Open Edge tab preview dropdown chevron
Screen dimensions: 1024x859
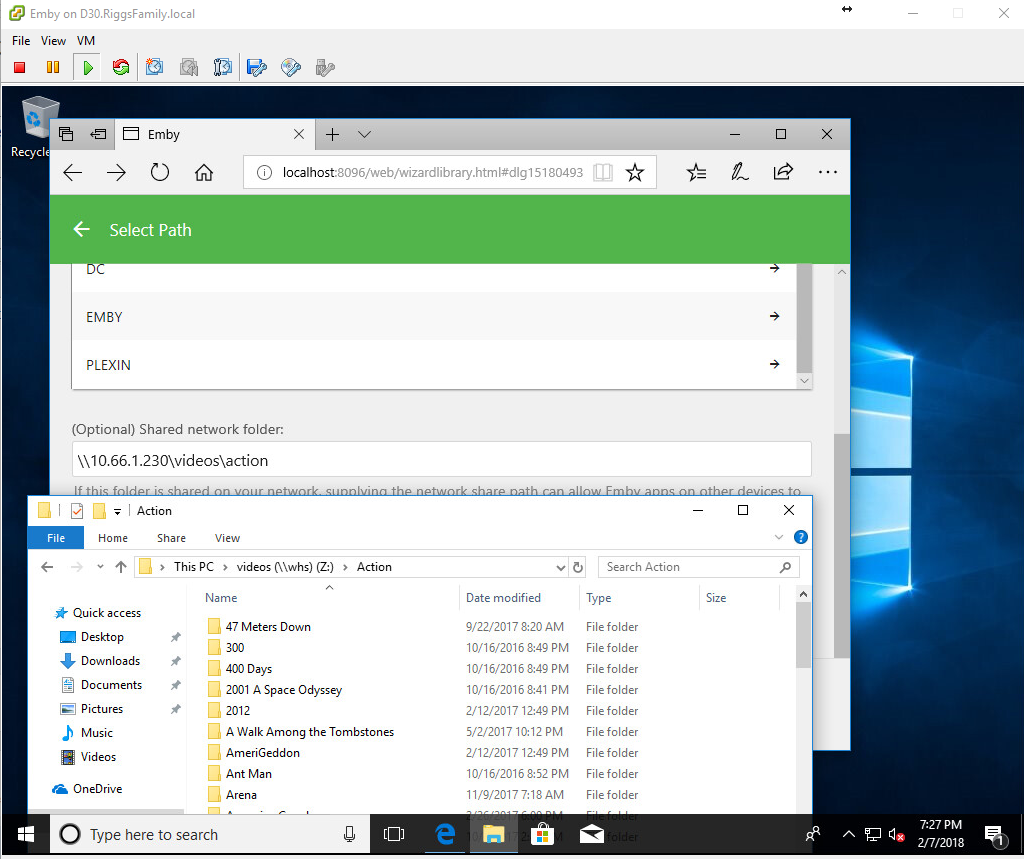pos(364,134)
